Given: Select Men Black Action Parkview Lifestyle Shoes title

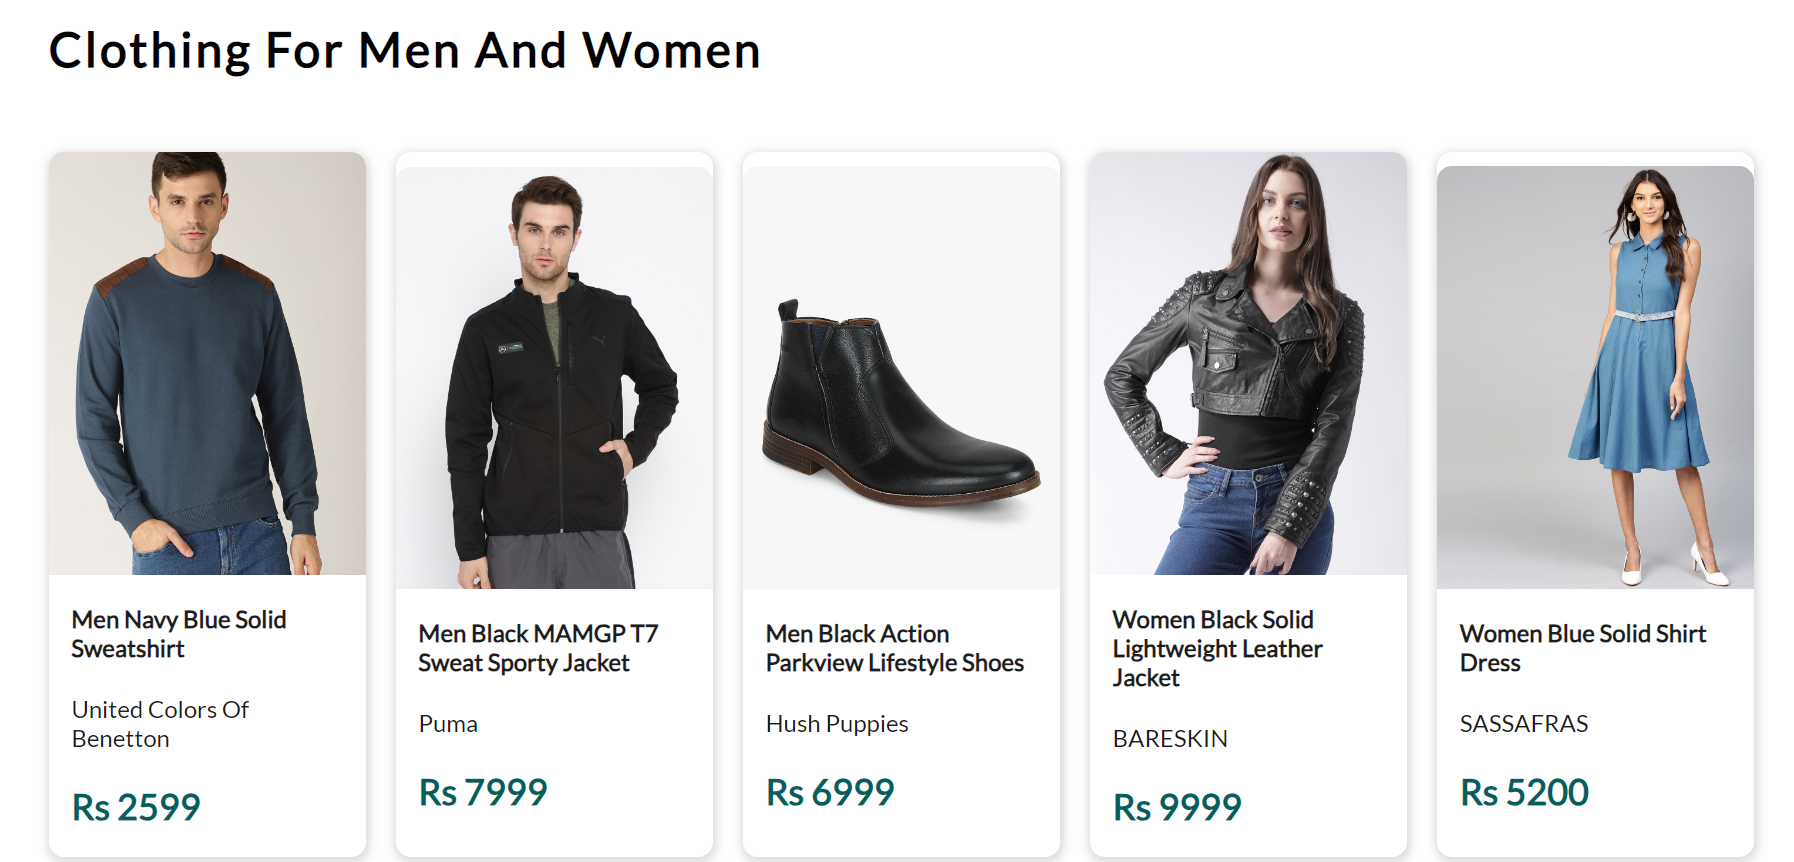Looking at the screenshot, I should tap(895, 648).
